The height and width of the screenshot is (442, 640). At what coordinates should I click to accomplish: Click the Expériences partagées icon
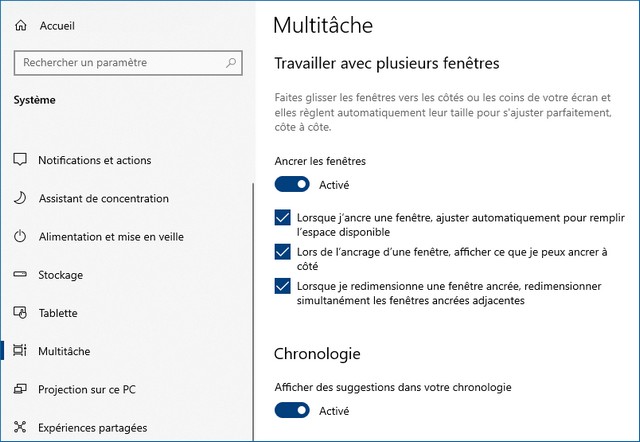[20, 428]
